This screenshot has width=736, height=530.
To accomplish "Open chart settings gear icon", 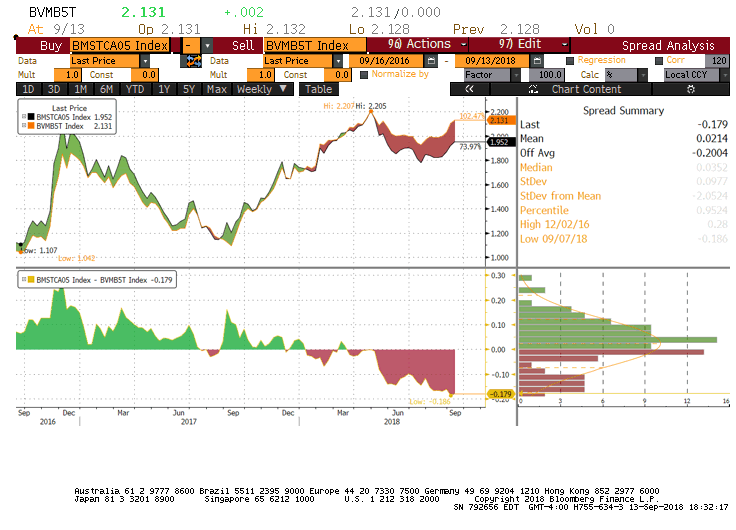I will click(690, 89).
